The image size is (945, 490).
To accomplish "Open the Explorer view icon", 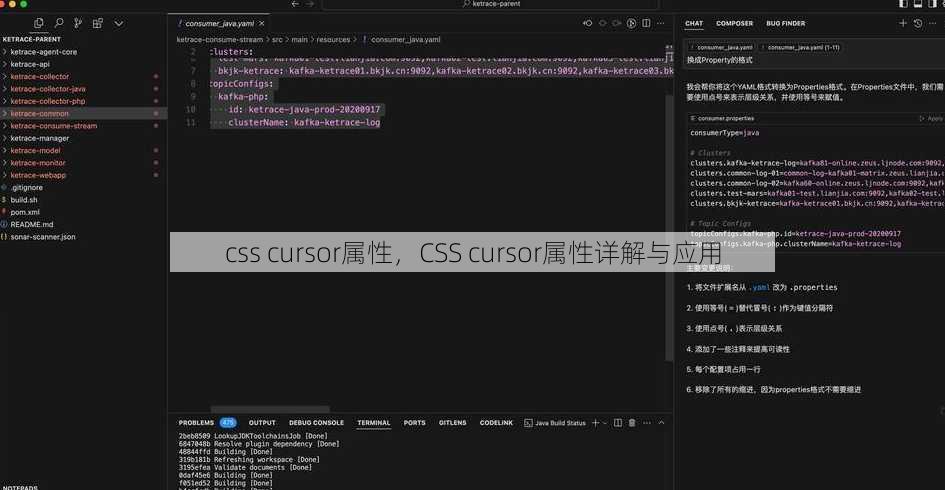I will tap(39, 23).
